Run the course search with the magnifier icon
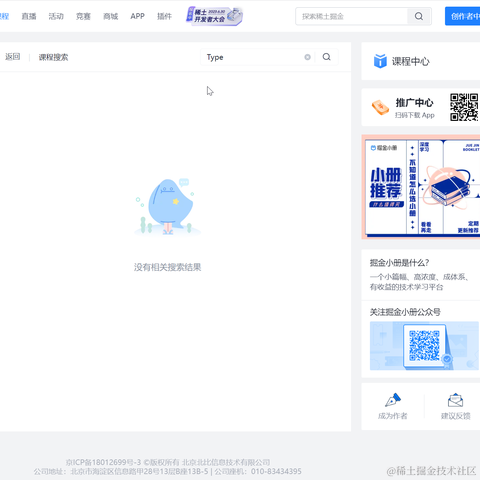Viewport: 480px width, 480px height. [327, 57]
